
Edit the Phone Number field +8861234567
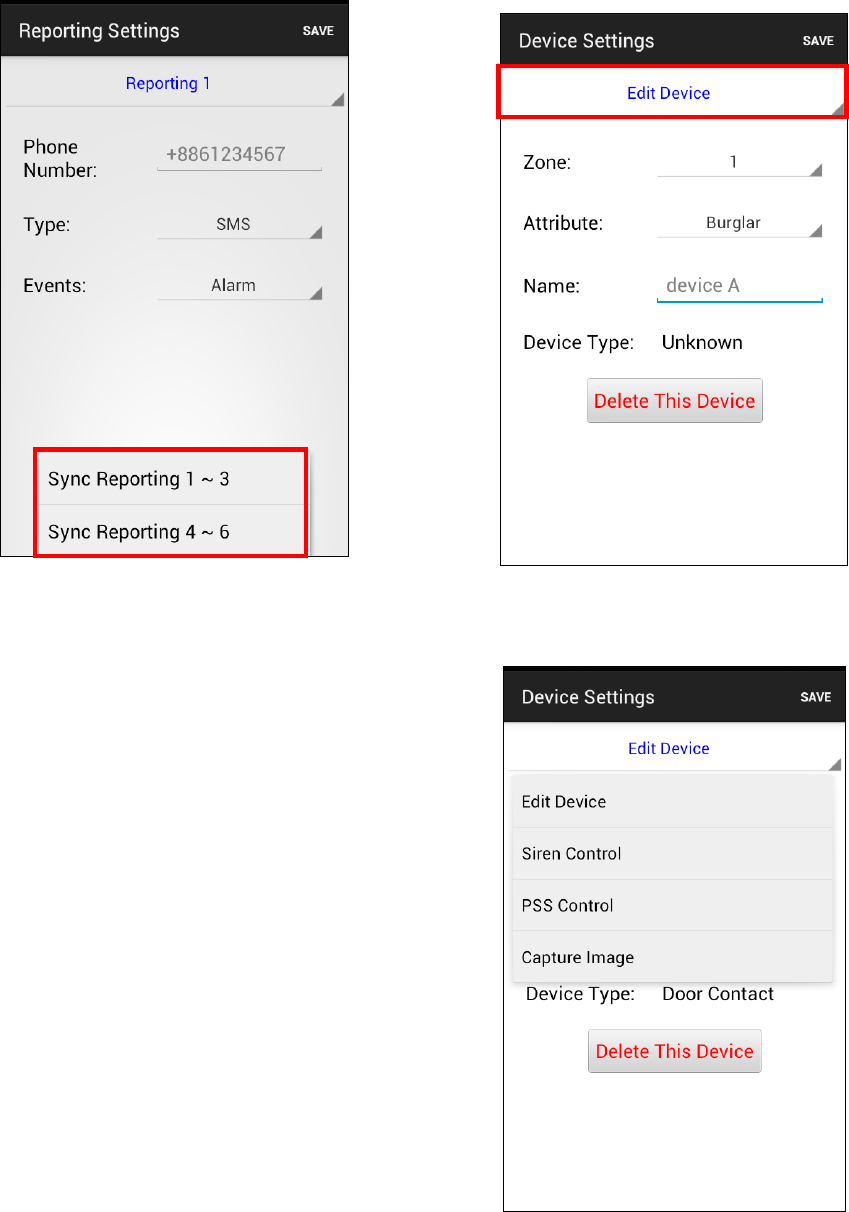click(240, 155)
